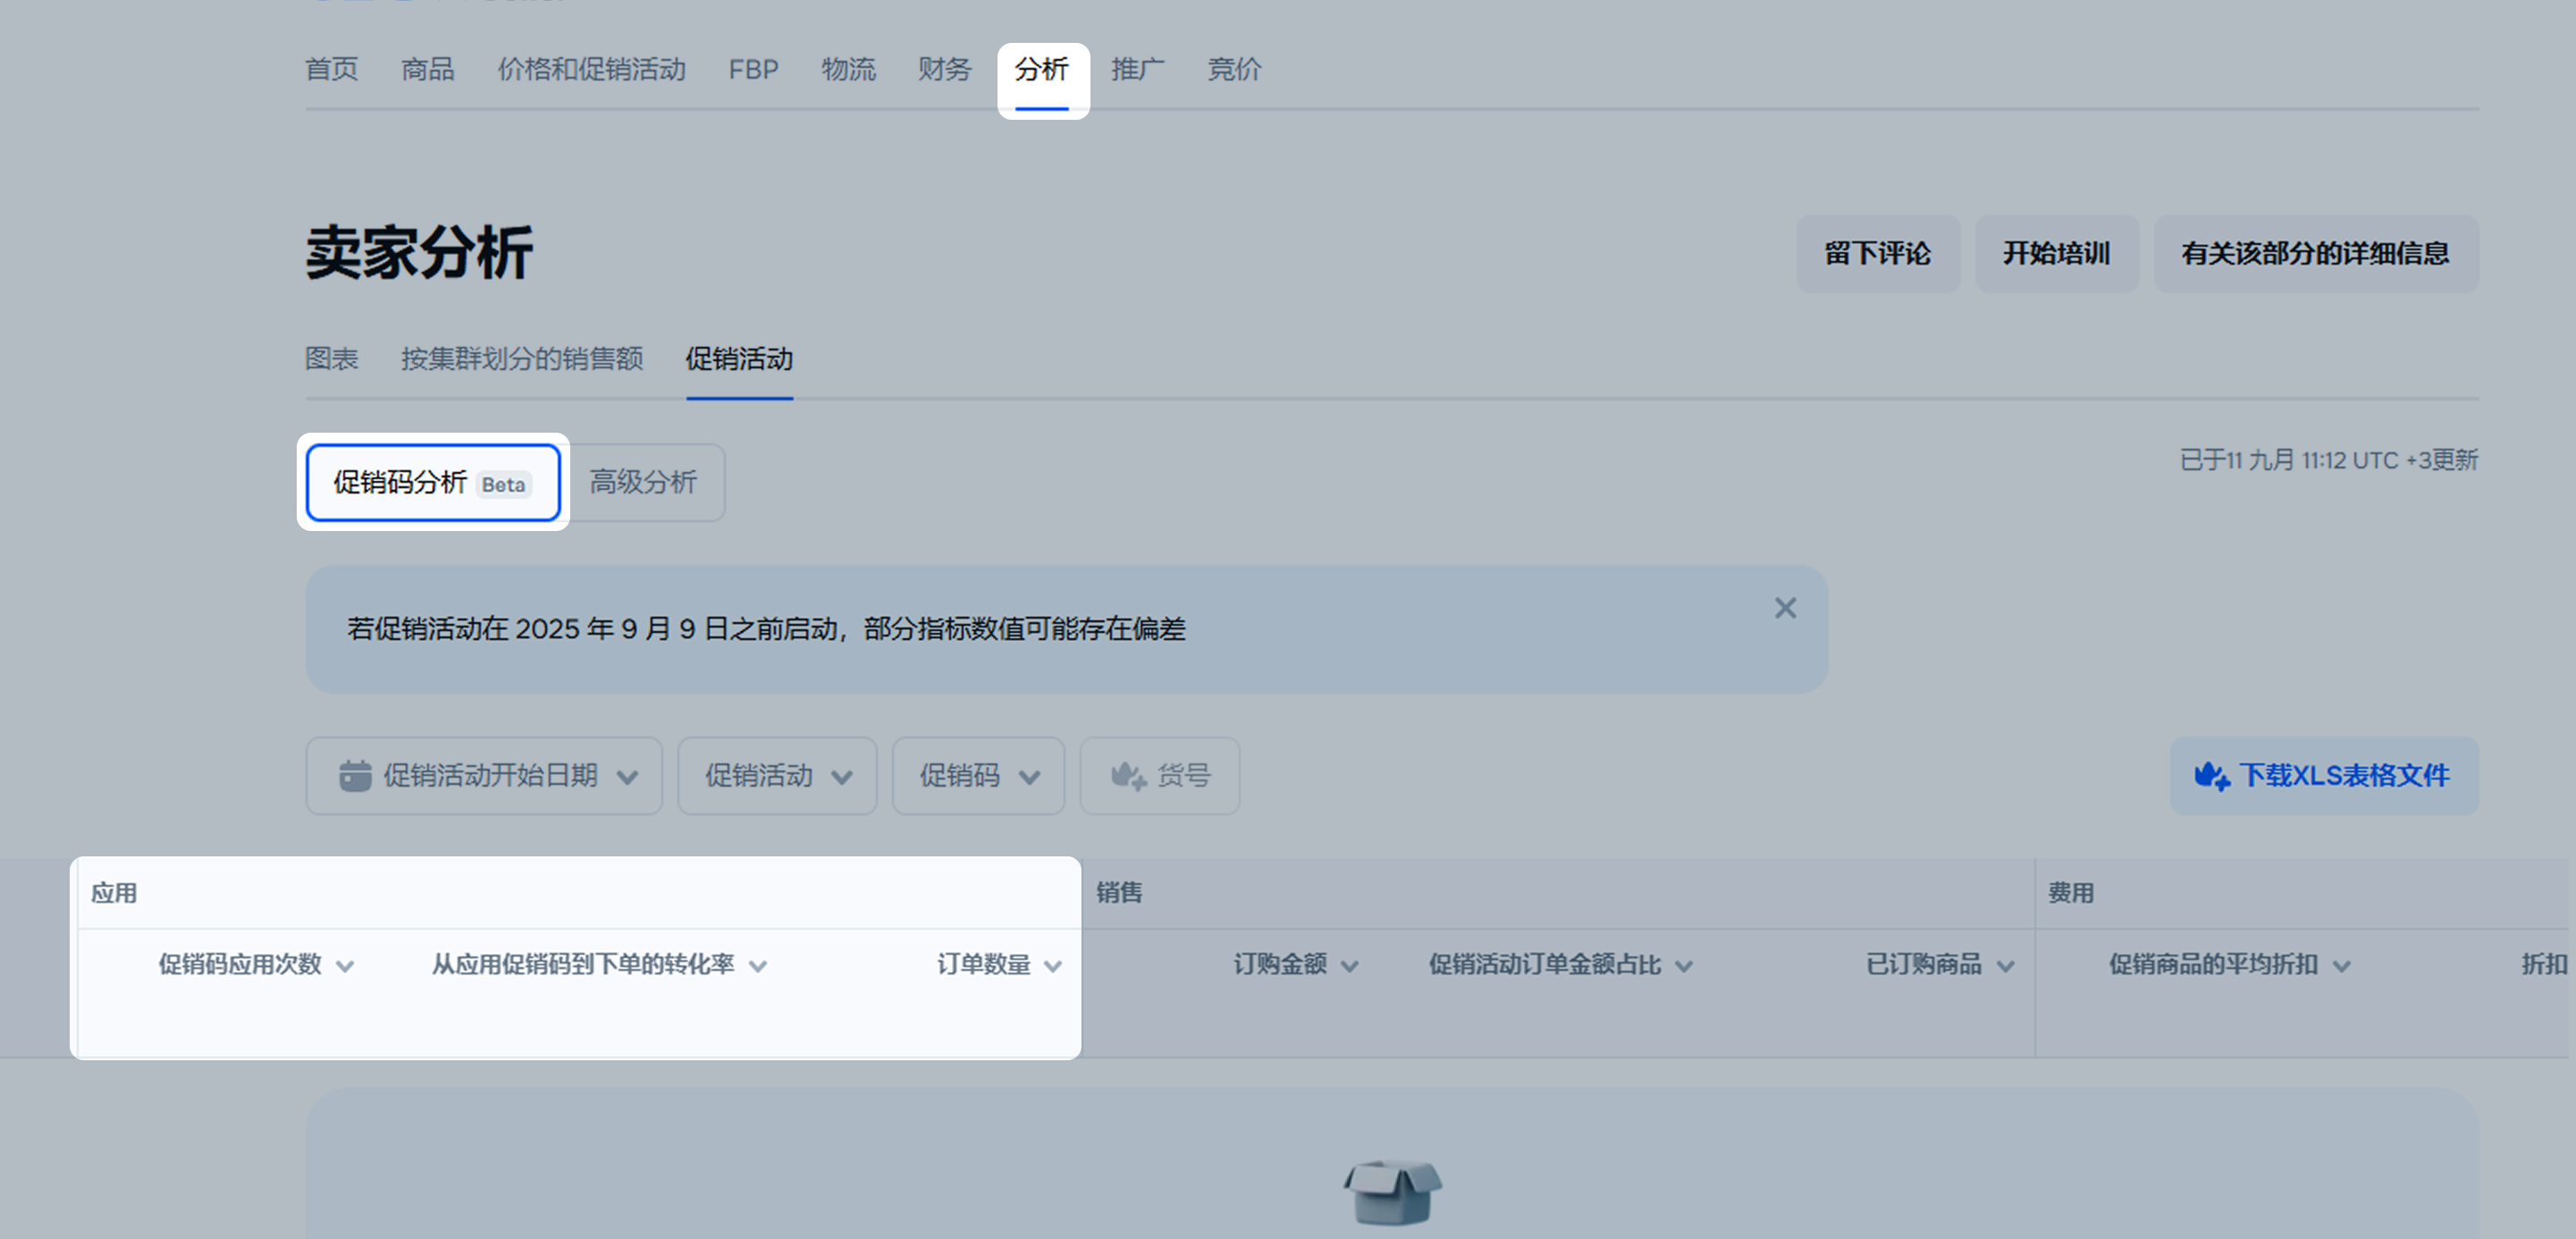Viewport: 2576px width, 1239px height.
Task: Open the 分析 top navigation tab
Action: [x=1041, y=70]
